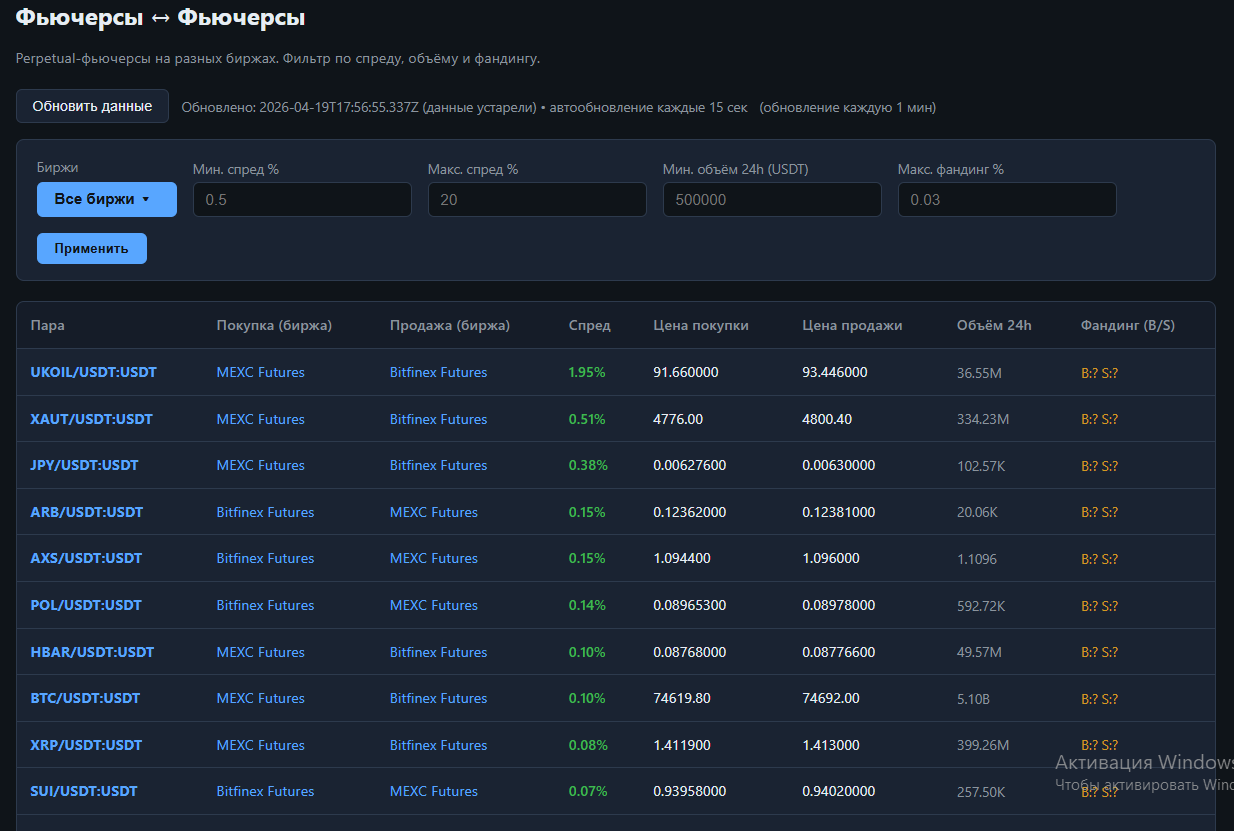Image resolution: width=1234 pixels, height=831 pixels.
Task: Open the Все биржи dropdown
Action: click(x=107, y=199)
